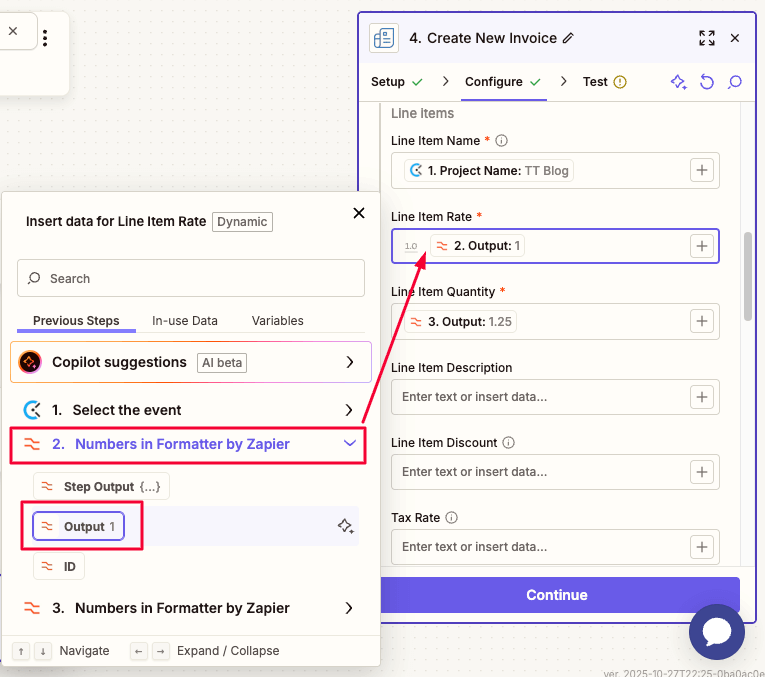
Task: Rename step via pencil edit icon
Action: [x=568, y=38]
